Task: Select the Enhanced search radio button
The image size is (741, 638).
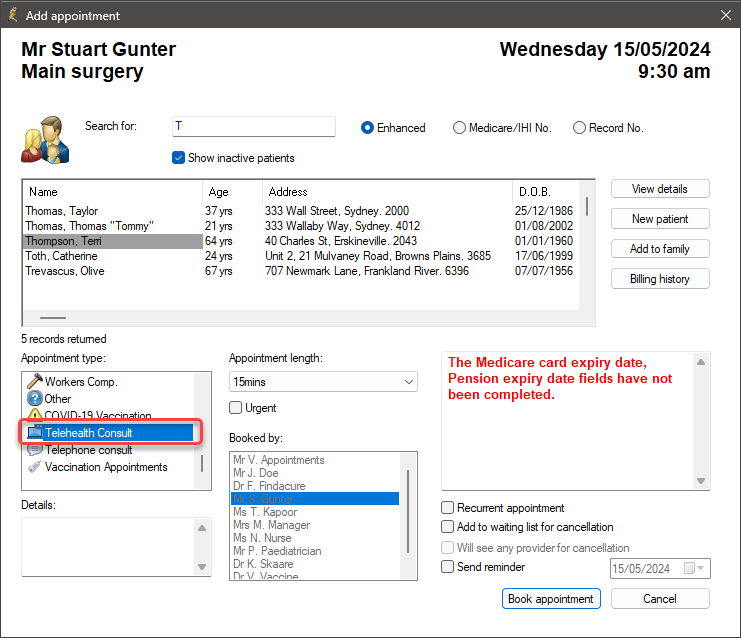Action: click(x=367, y=128)
